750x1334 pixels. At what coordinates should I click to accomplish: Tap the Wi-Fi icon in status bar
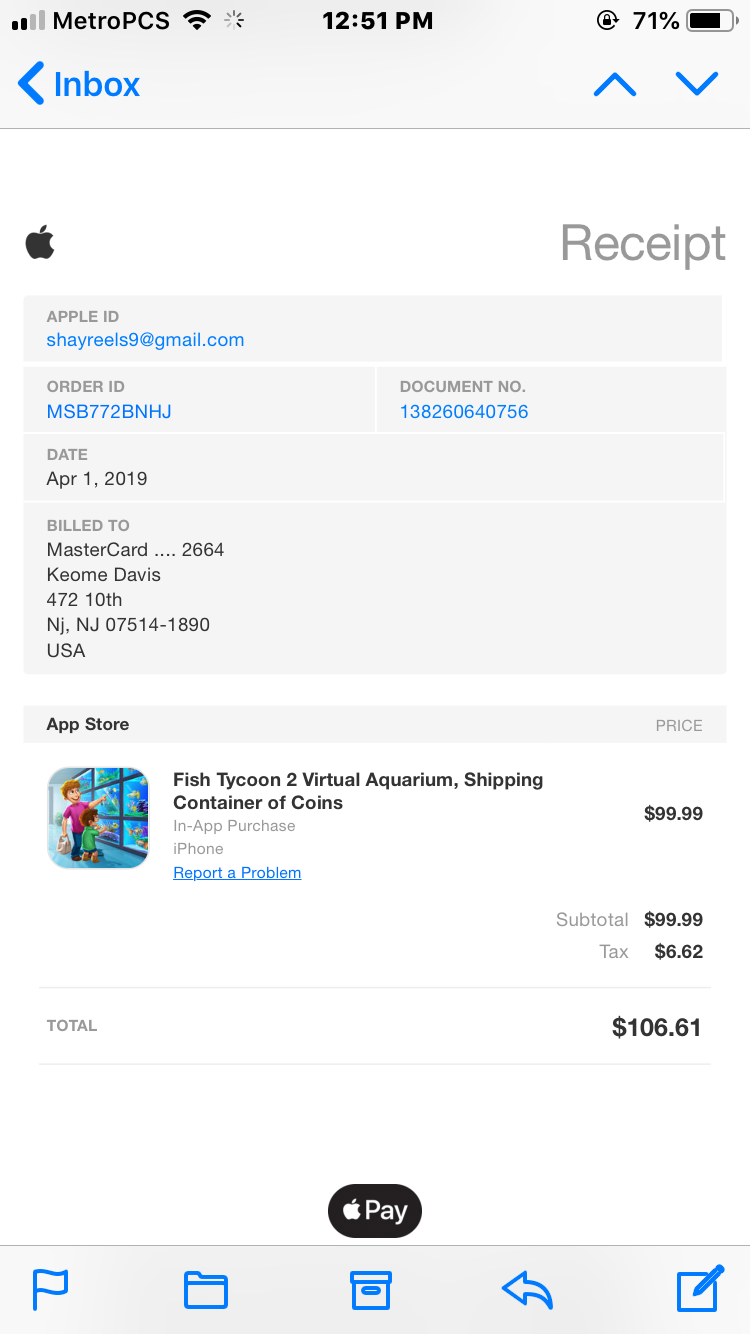tap(198, 20)
